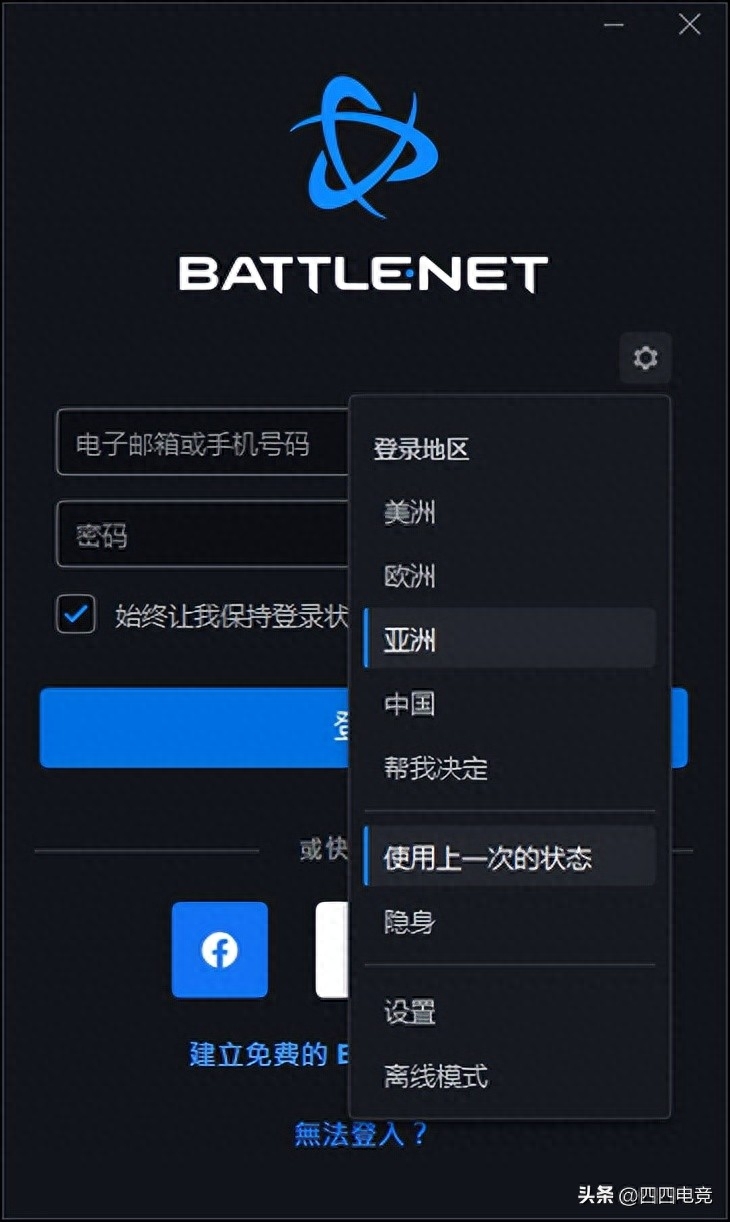
Task: Minimize the Battle.net login window
Action: coord(613,25)
